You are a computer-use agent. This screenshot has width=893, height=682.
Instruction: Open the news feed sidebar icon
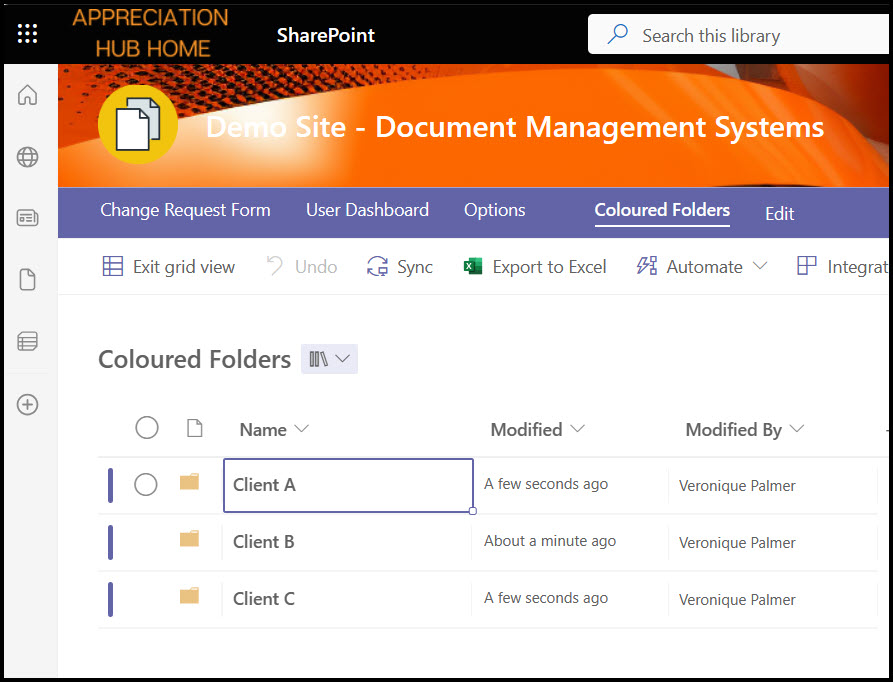28,219
